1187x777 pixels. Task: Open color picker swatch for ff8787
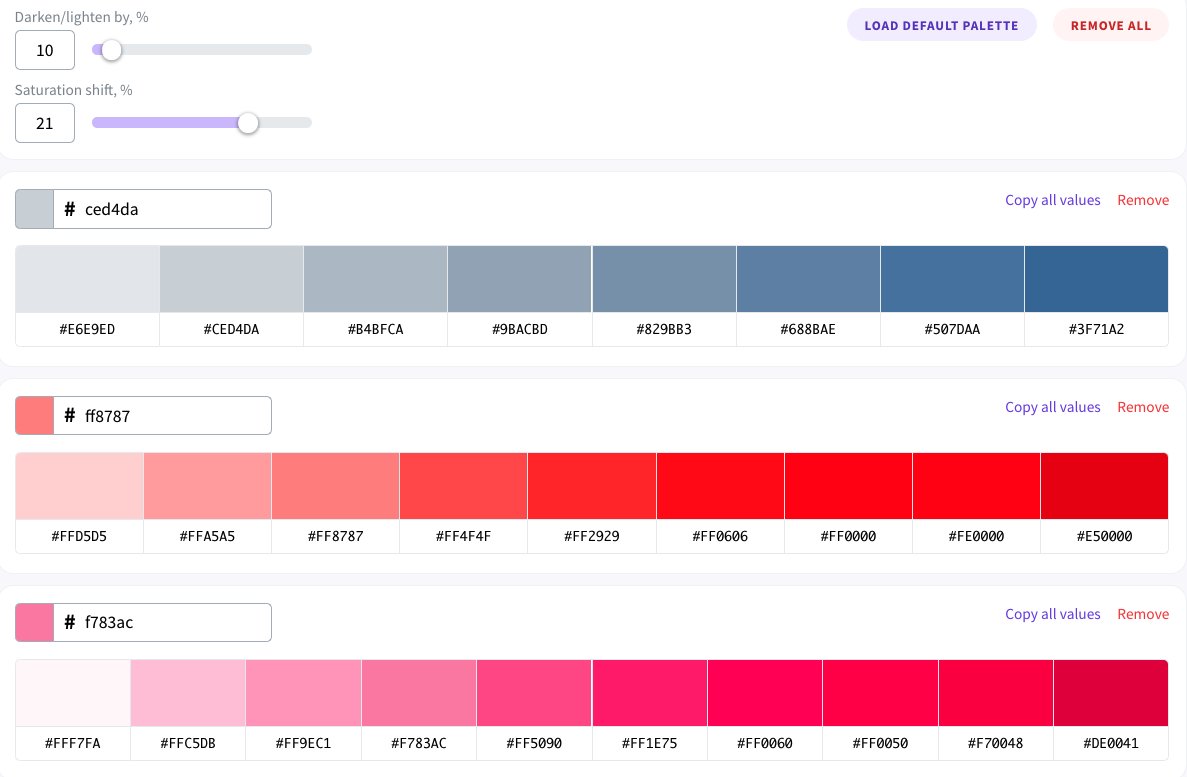[x=34, y=416]
